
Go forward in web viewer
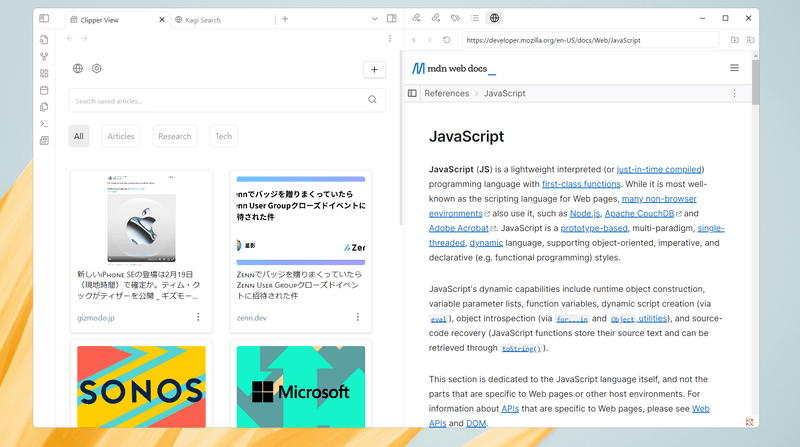point(430,40)
